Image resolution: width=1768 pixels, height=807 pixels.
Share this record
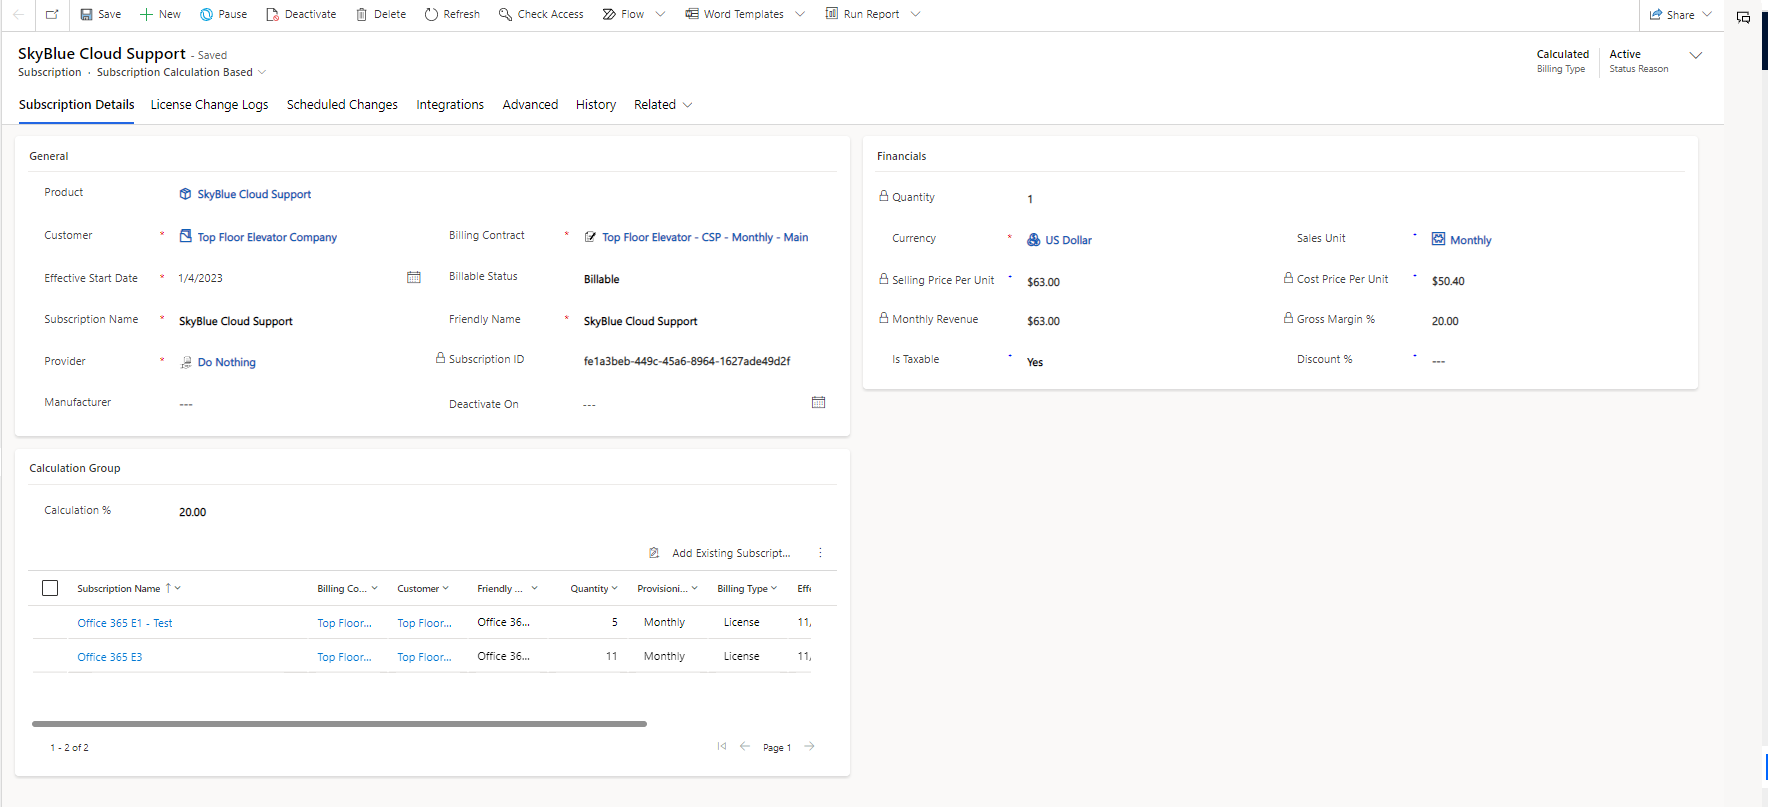coord(1672,15)
